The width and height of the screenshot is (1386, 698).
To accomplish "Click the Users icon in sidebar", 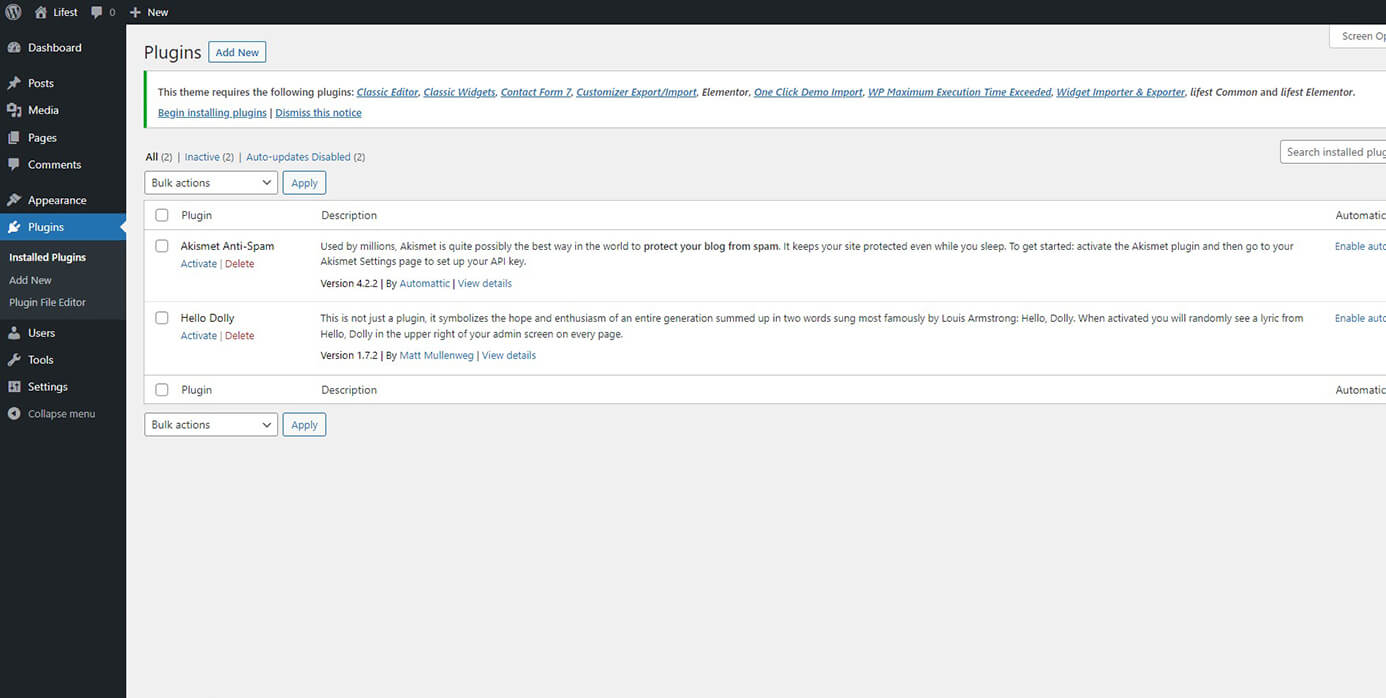I will point(14,333).
